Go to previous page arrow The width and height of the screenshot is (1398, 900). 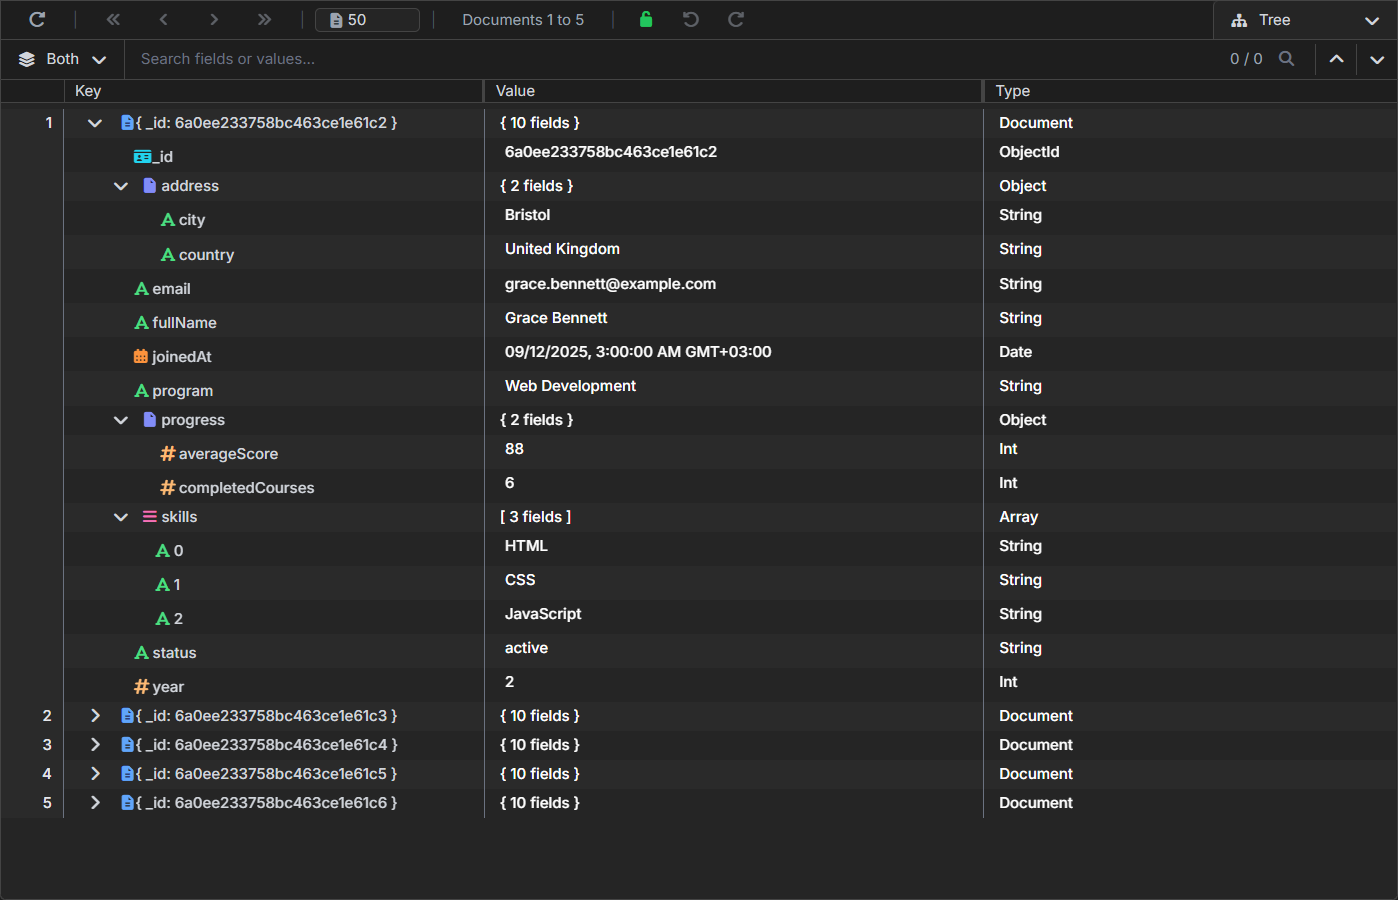pyautogui.click(x=163, y=19)
